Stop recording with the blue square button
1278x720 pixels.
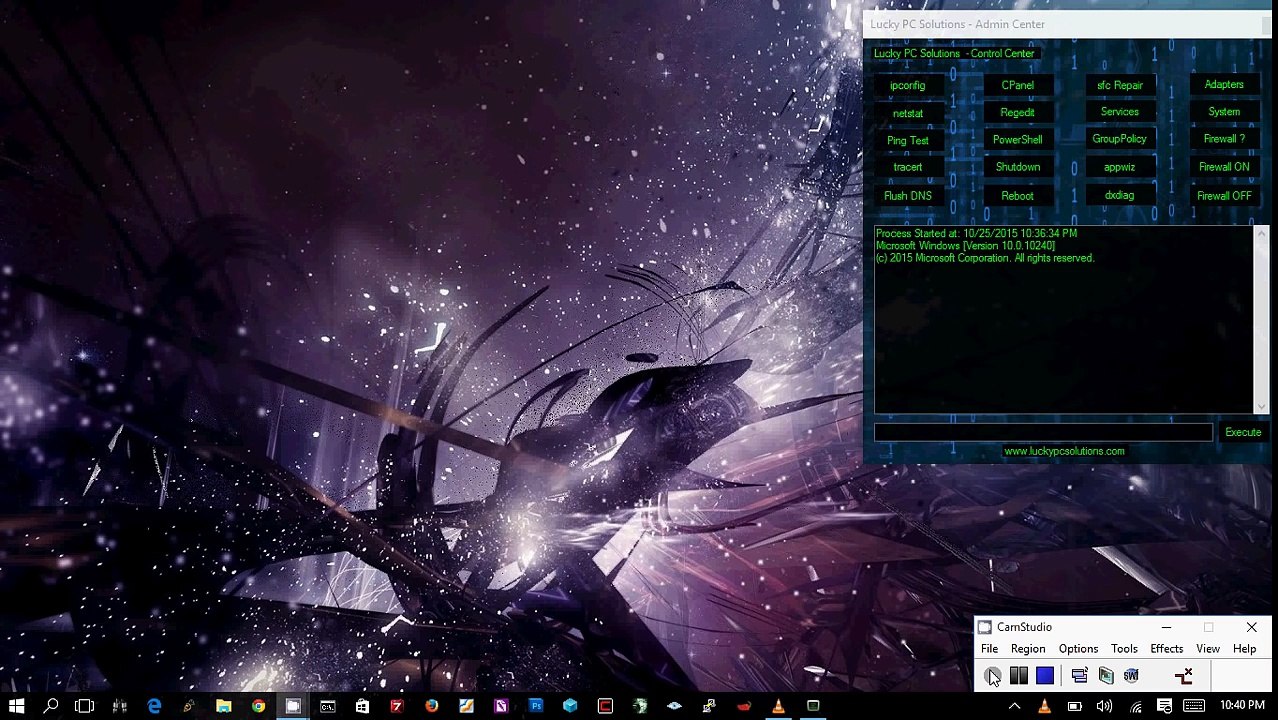tap(1044, 676)
